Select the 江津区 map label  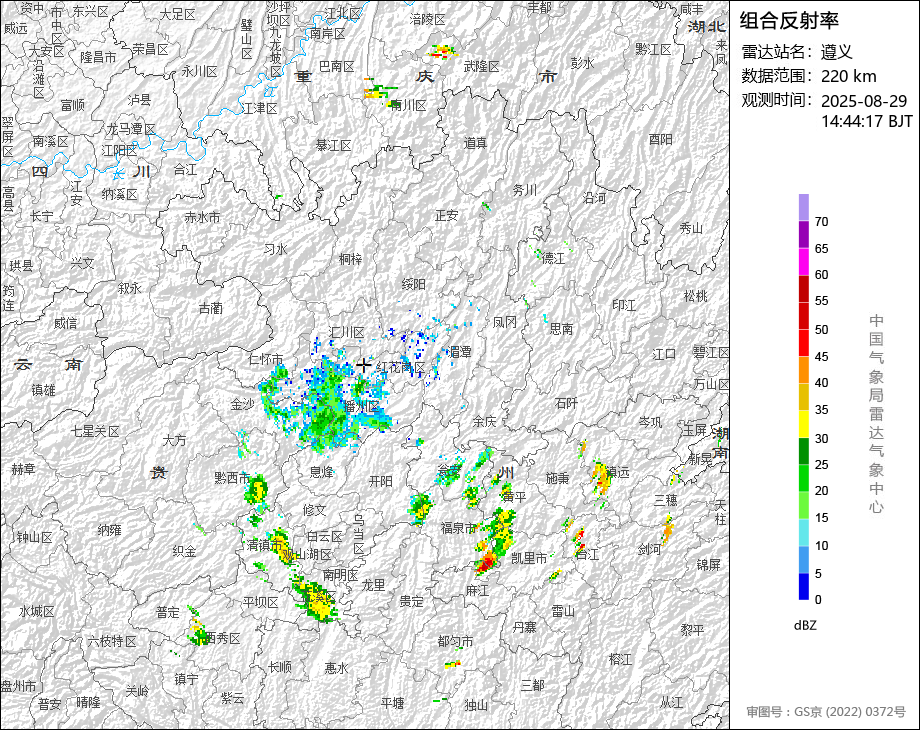point(260,108)
